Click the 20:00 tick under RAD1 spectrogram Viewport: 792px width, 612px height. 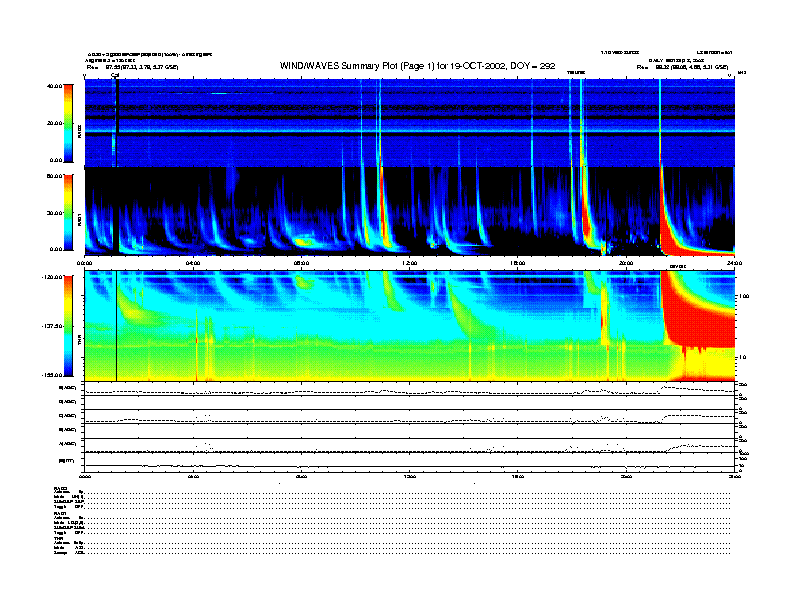[x=626, y=263]
